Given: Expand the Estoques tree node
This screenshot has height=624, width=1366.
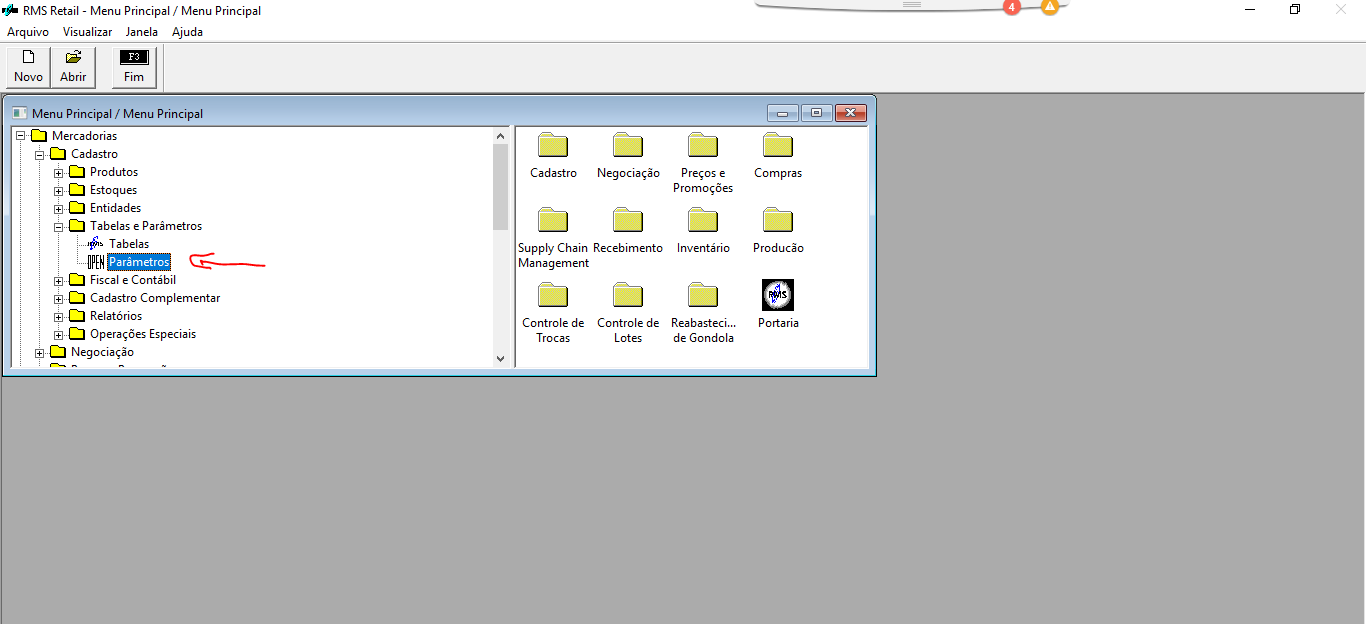Looking at the screenshot, I should [x=59, y=190].
